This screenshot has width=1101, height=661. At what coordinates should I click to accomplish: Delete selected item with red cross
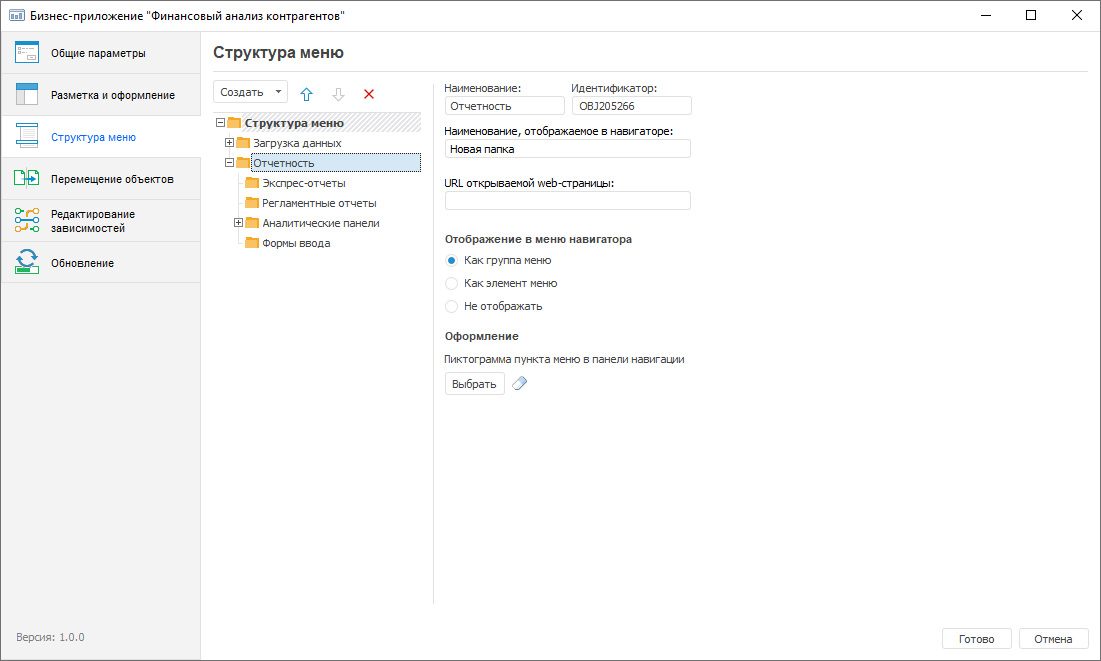(369, 94)
